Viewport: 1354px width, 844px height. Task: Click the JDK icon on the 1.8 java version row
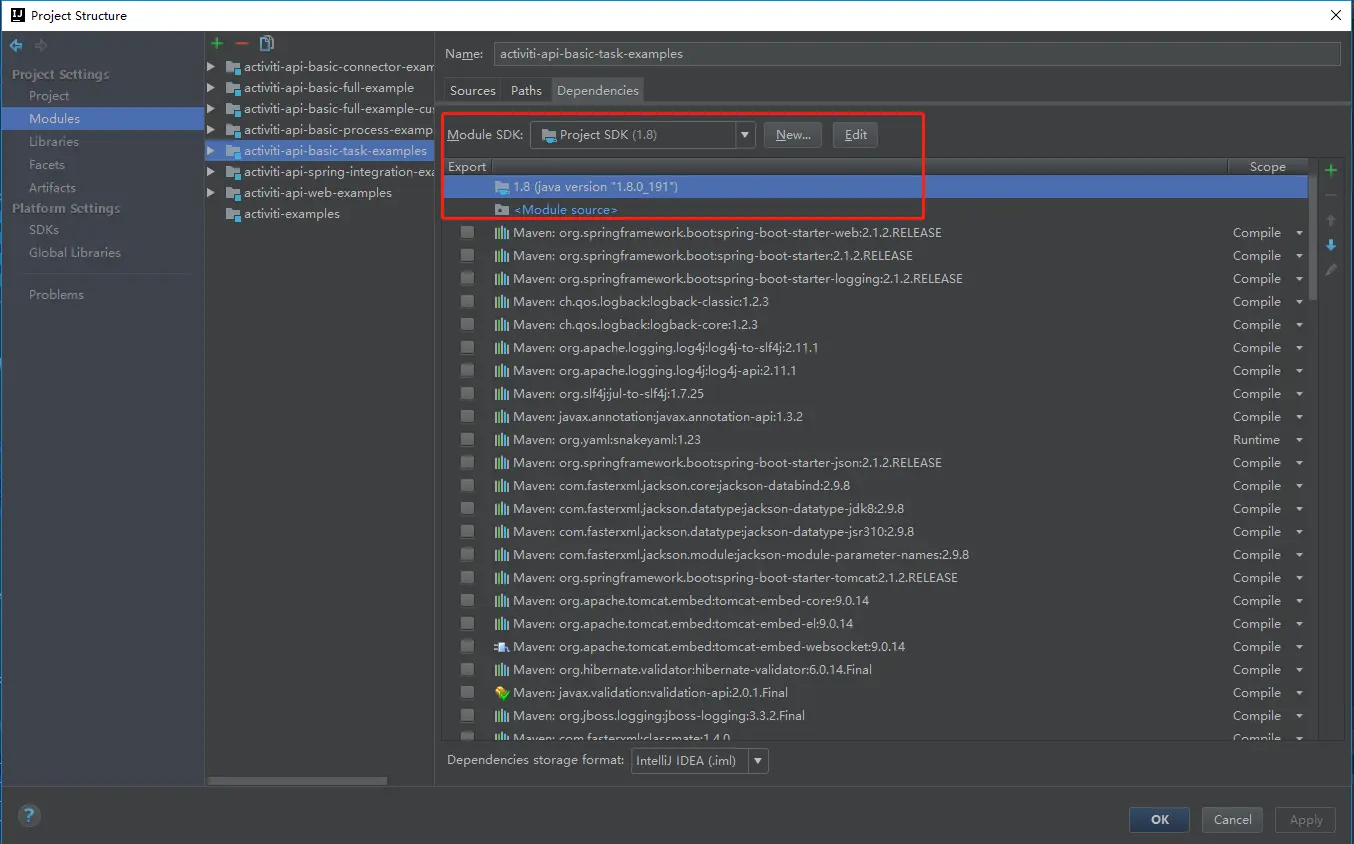502,187
